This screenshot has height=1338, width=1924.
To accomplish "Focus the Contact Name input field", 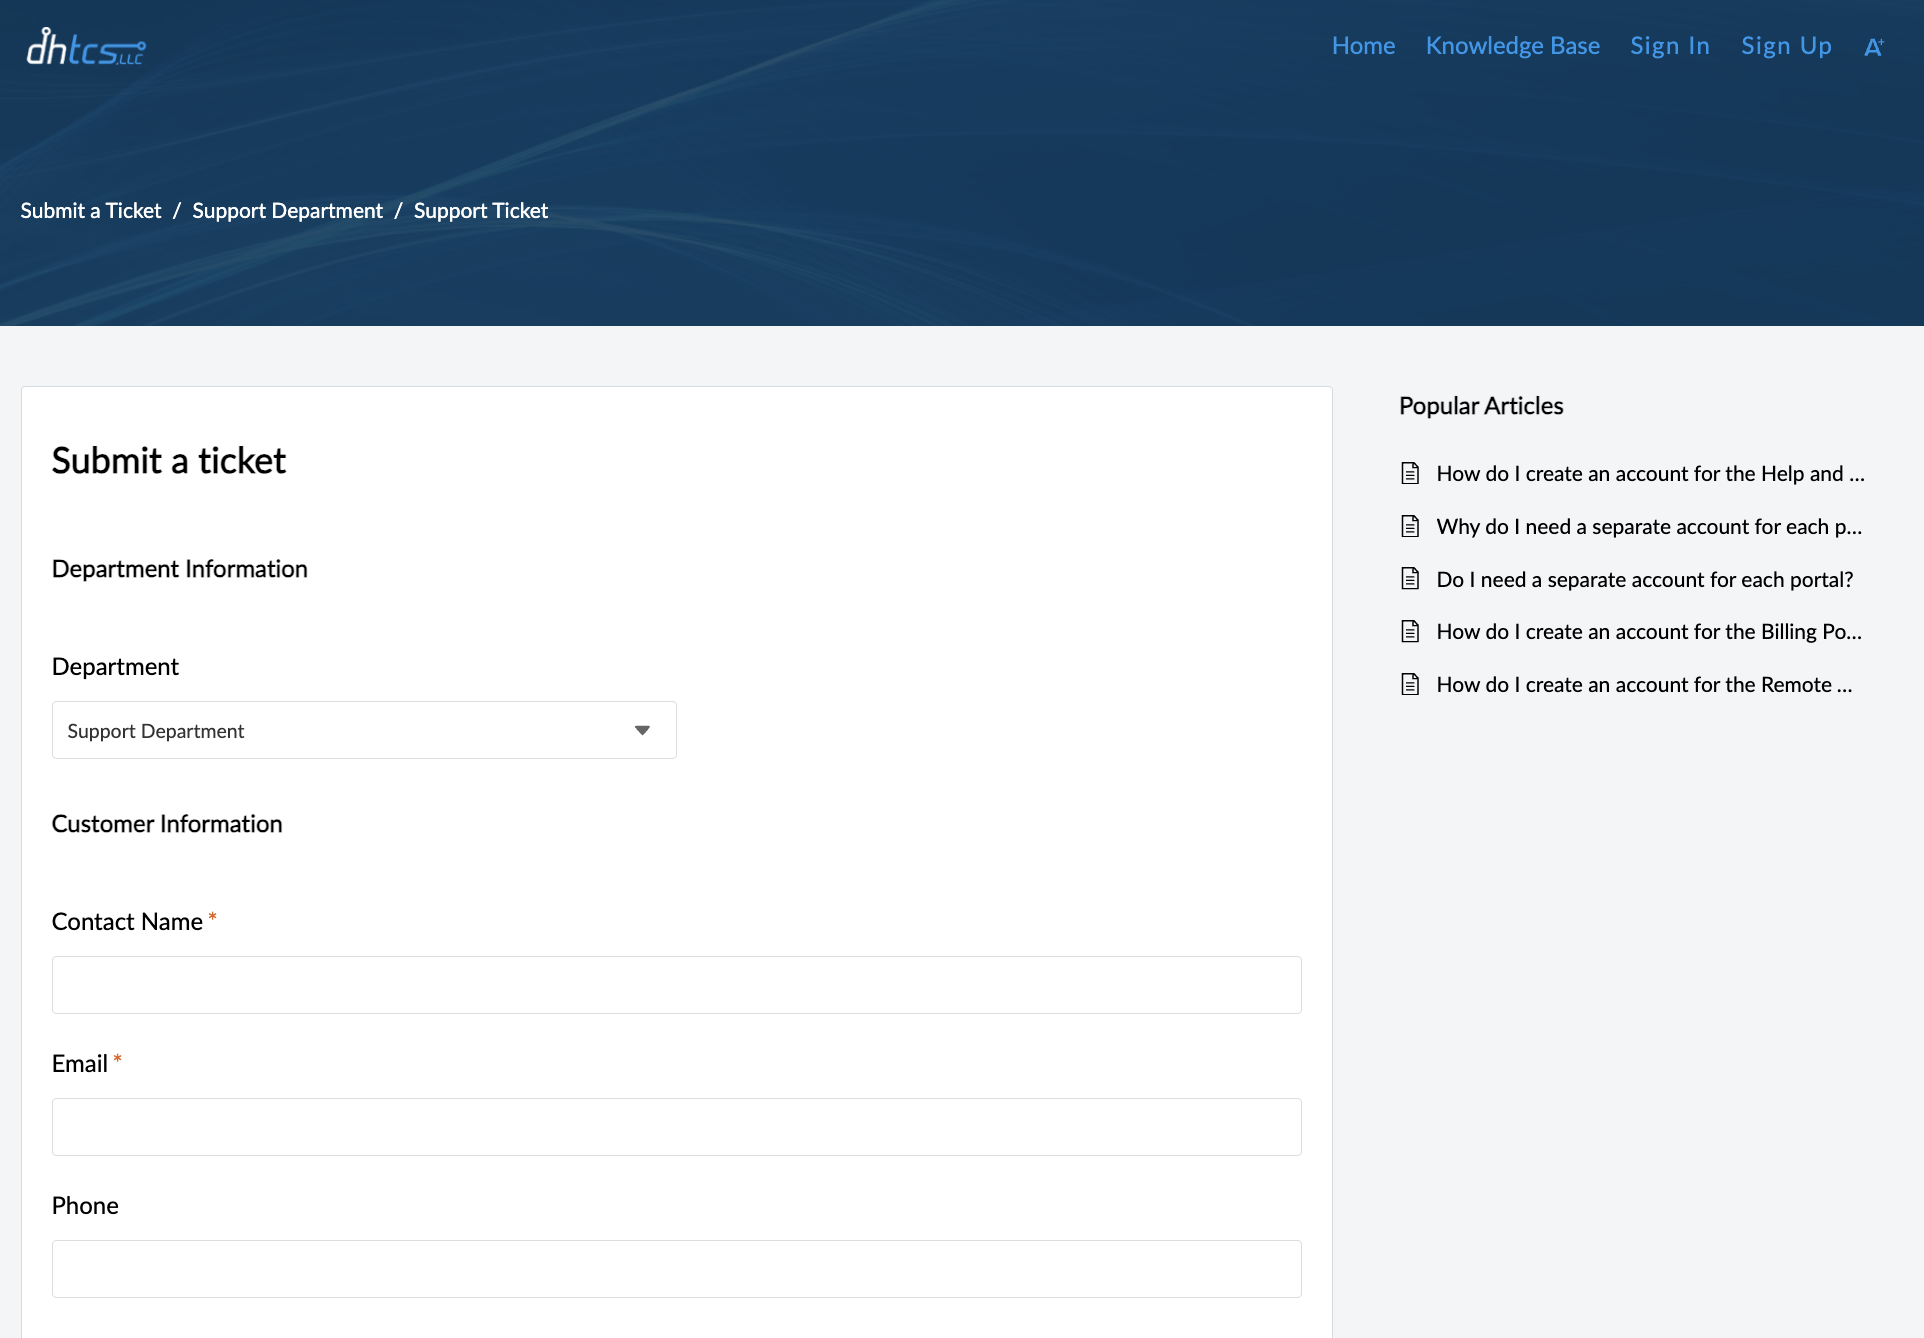I will coord(676,985).
